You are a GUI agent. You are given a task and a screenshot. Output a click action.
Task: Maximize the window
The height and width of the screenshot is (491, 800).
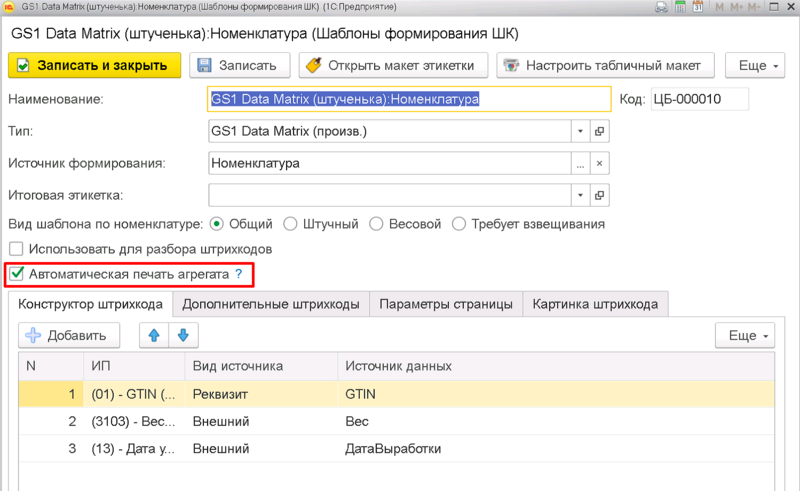click(773, 7)
